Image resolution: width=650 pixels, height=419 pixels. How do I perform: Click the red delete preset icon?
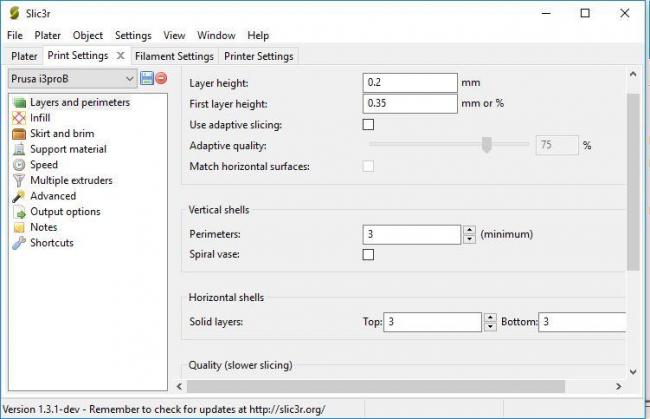tap(161, 78)
